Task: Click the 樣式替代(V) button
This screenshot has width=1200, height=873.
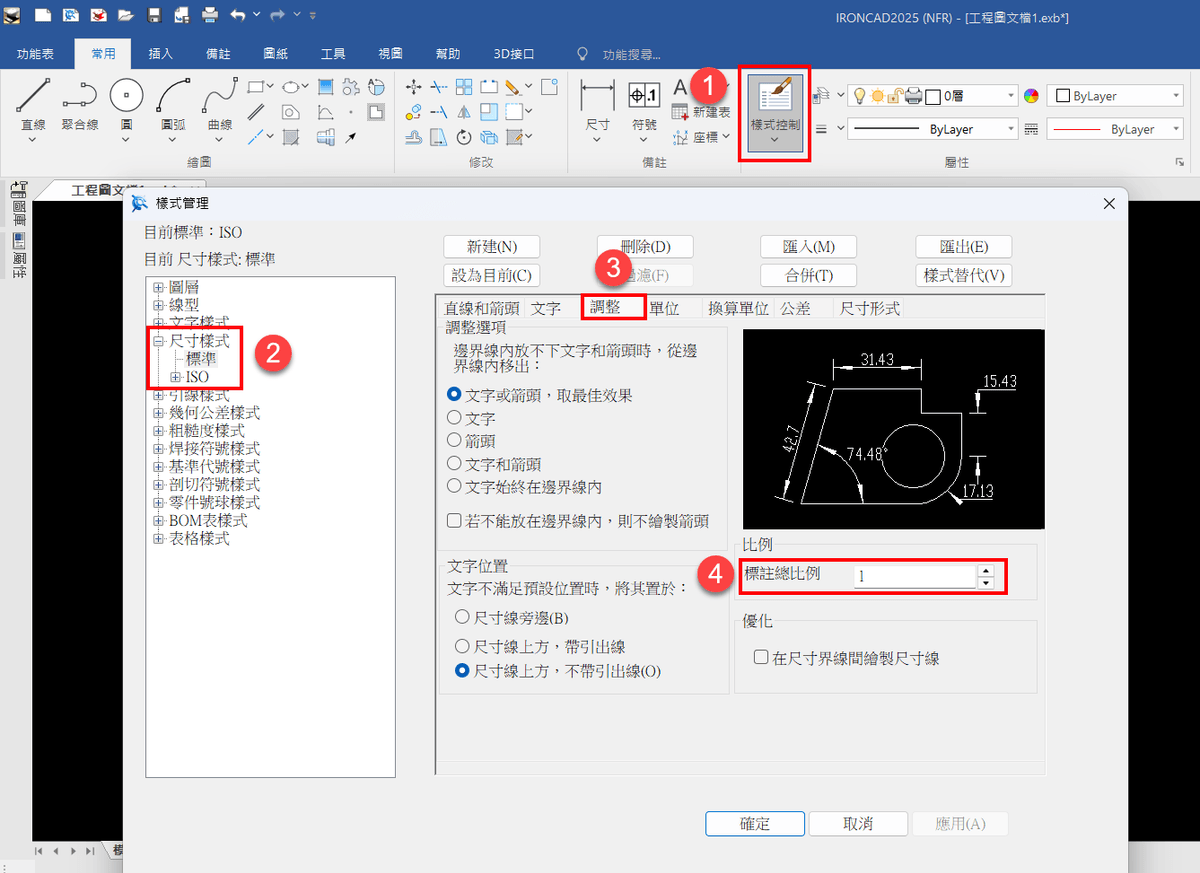Action: click(965, 275)
